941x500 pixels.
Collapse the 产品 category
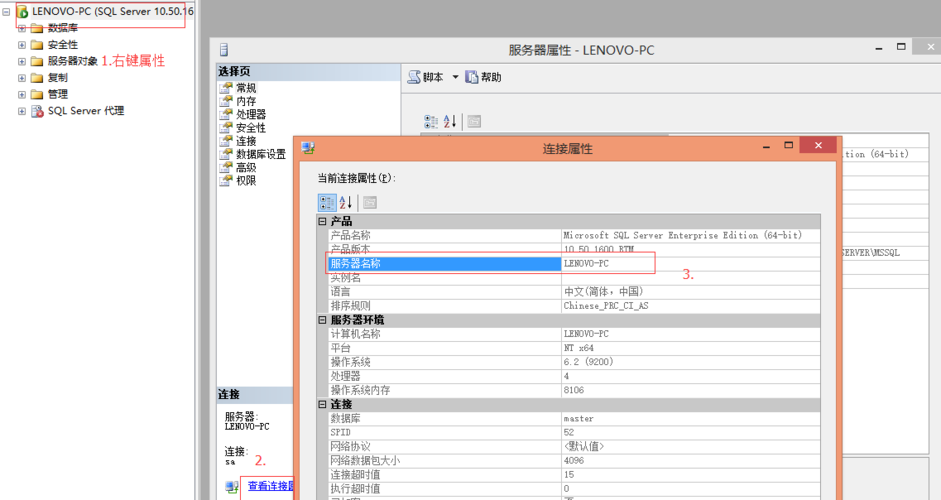[x=322, y=221]
